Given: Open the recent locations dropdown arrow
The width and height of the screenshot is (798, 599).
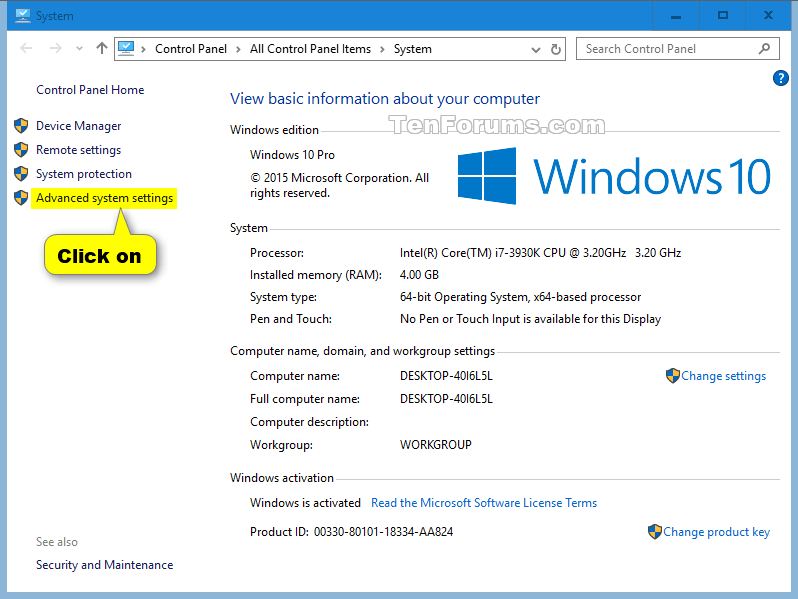Looking at the screenshot, I should click(79, 49).
